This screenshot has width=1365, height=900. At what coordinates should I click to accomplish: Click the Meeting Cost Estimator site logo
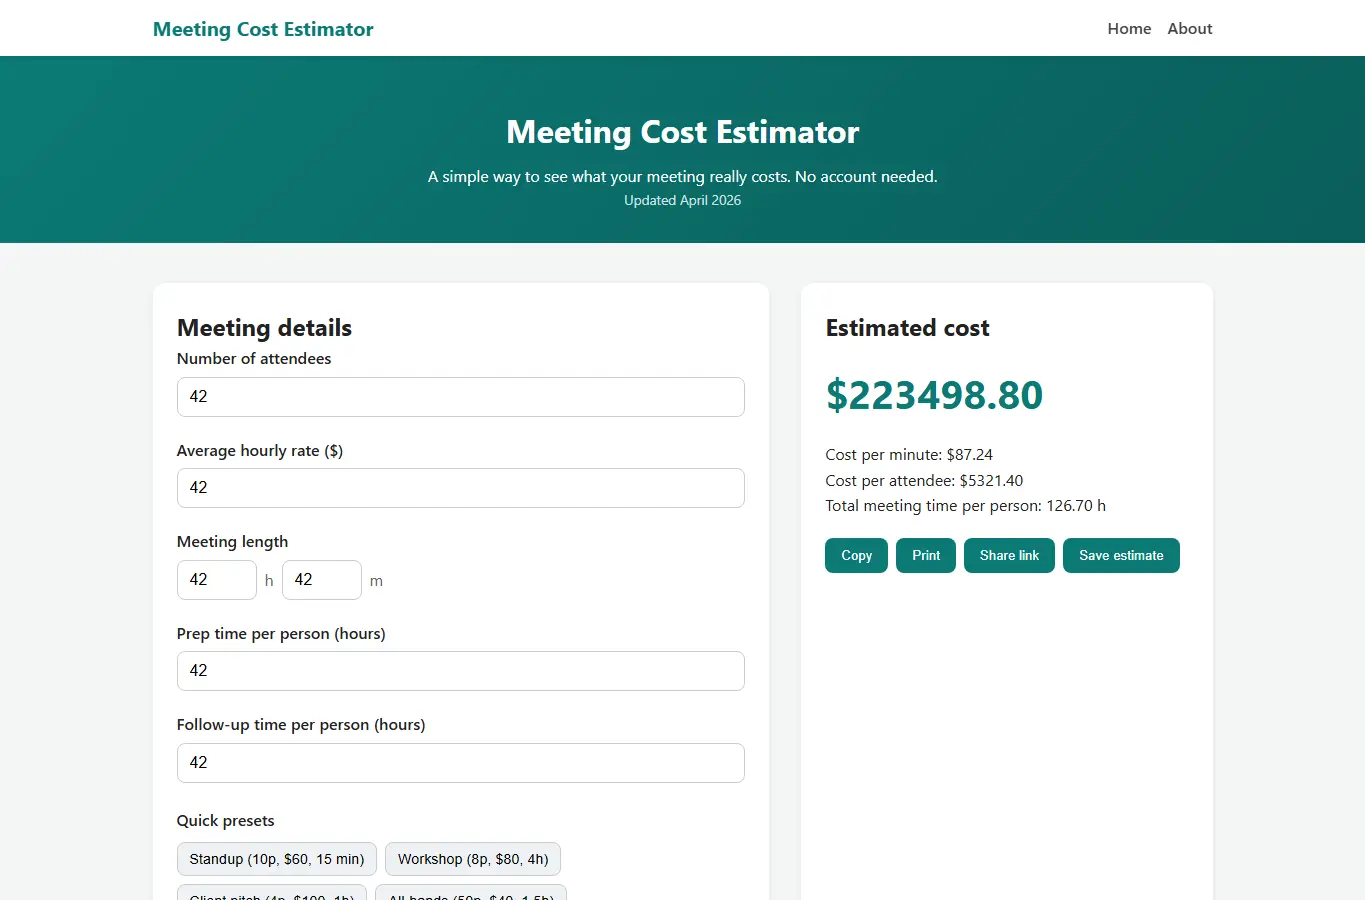click(263, 29)
